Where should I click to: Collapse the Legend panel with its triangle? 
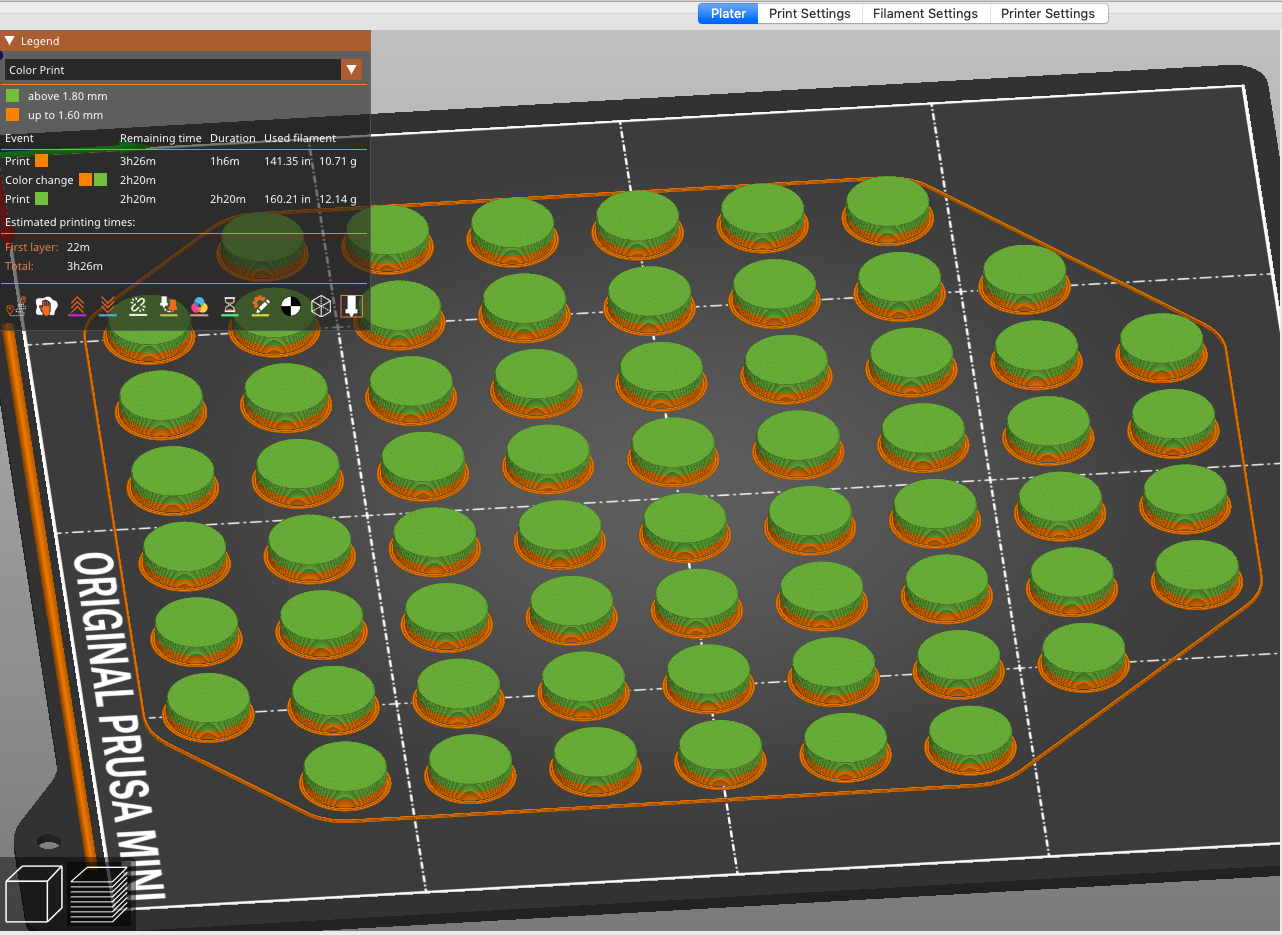pyautogui.click(x=10, y=41)
